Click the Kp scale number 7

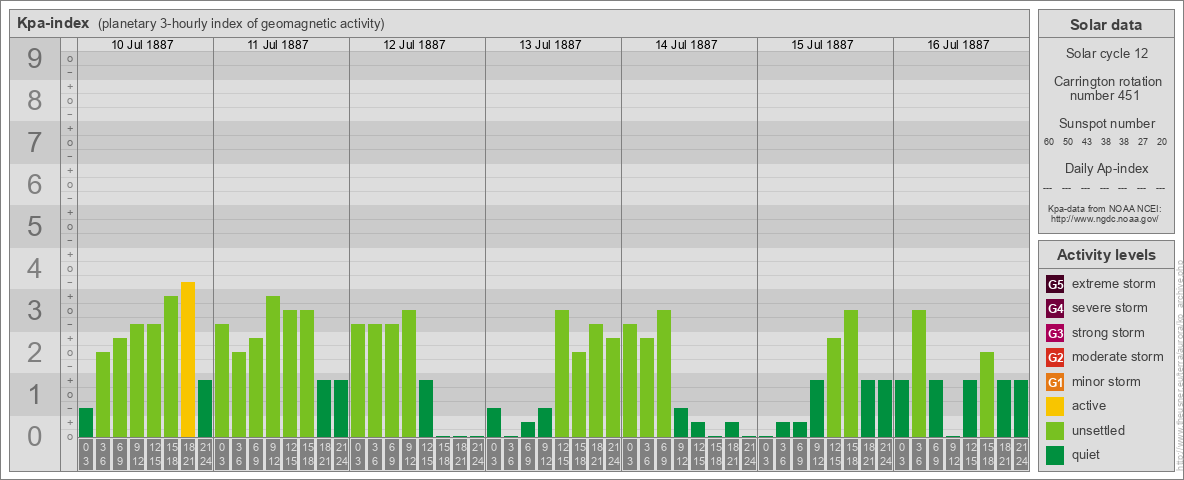point(34,143)
